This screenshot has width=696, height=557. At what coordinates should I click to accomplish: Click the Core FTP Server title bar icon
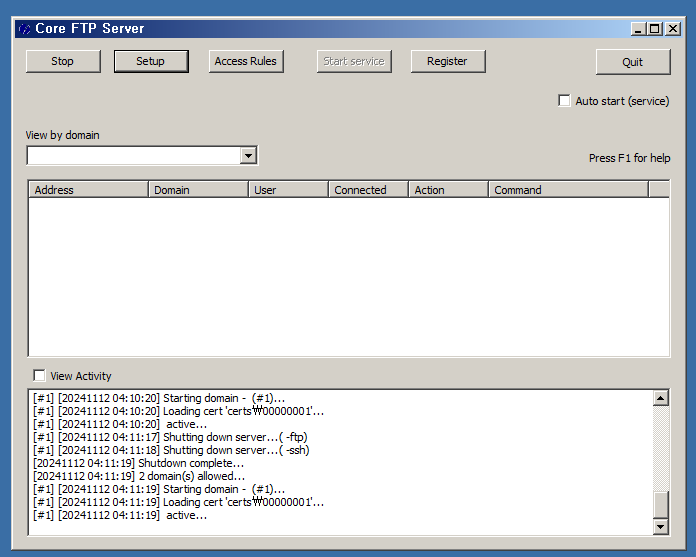(24, 29)
